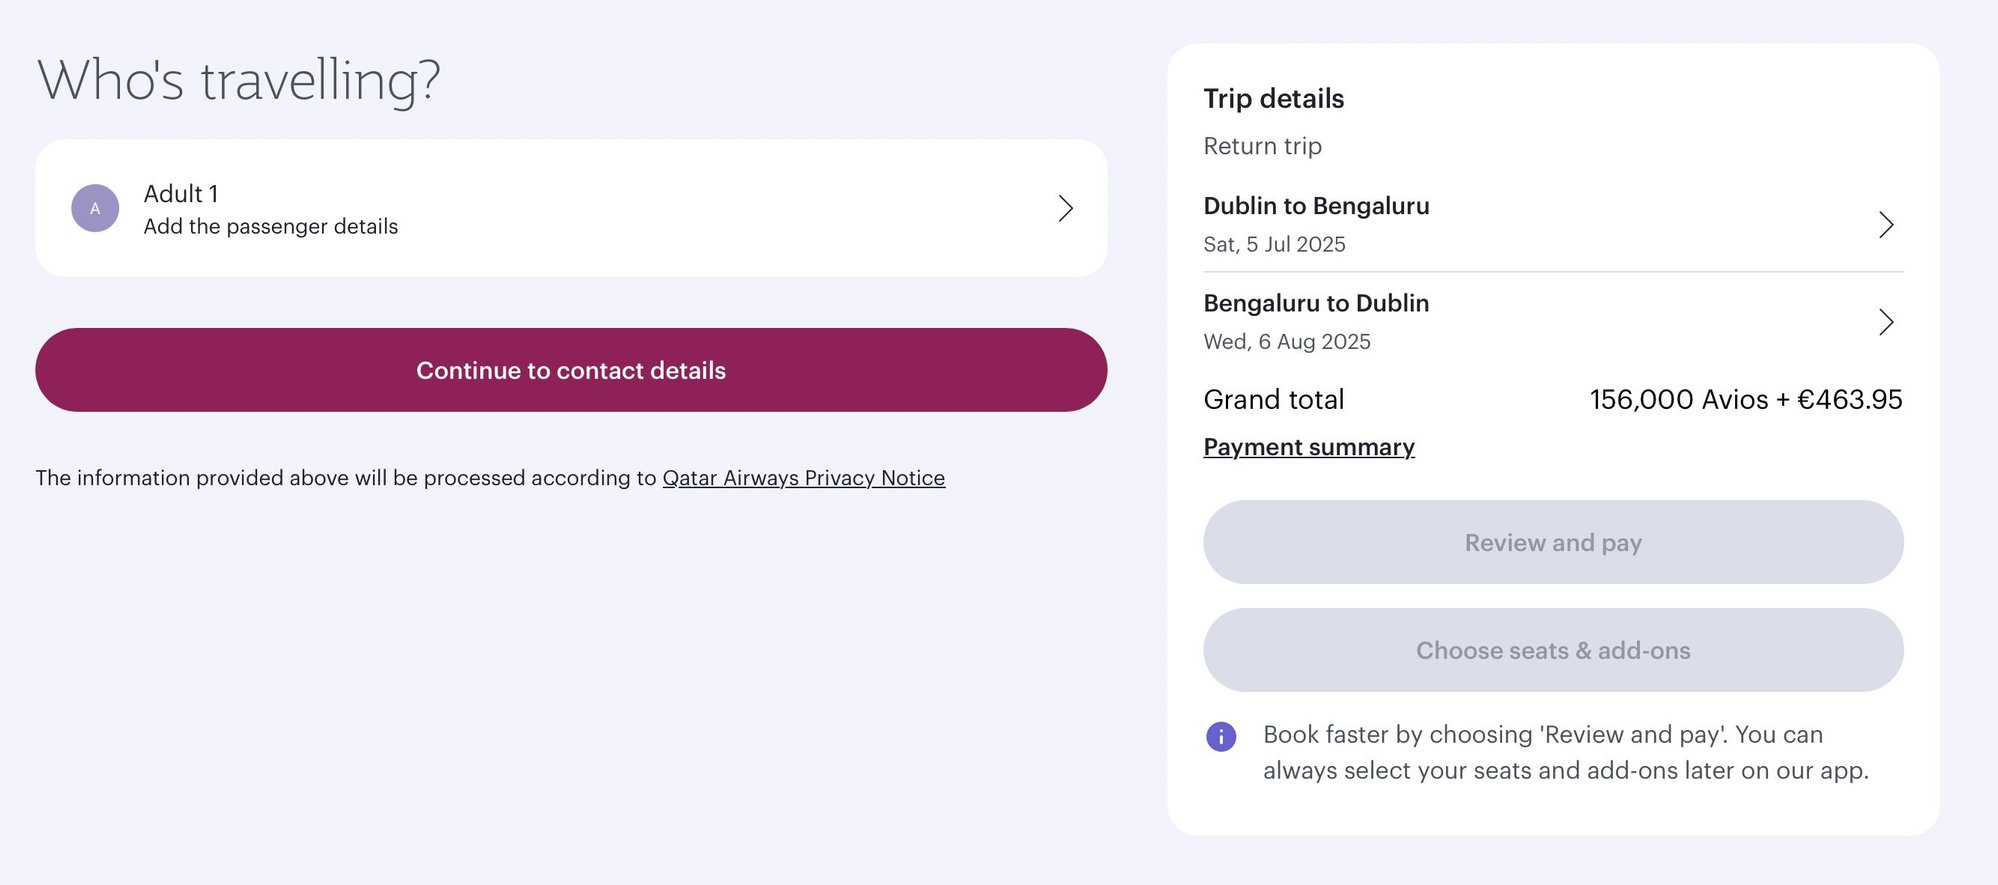Image resolution: width=1998 pixels, height=885 pixels.
Task: Select the Dublin to Bengaluru title
Action: click(1316, 206)
